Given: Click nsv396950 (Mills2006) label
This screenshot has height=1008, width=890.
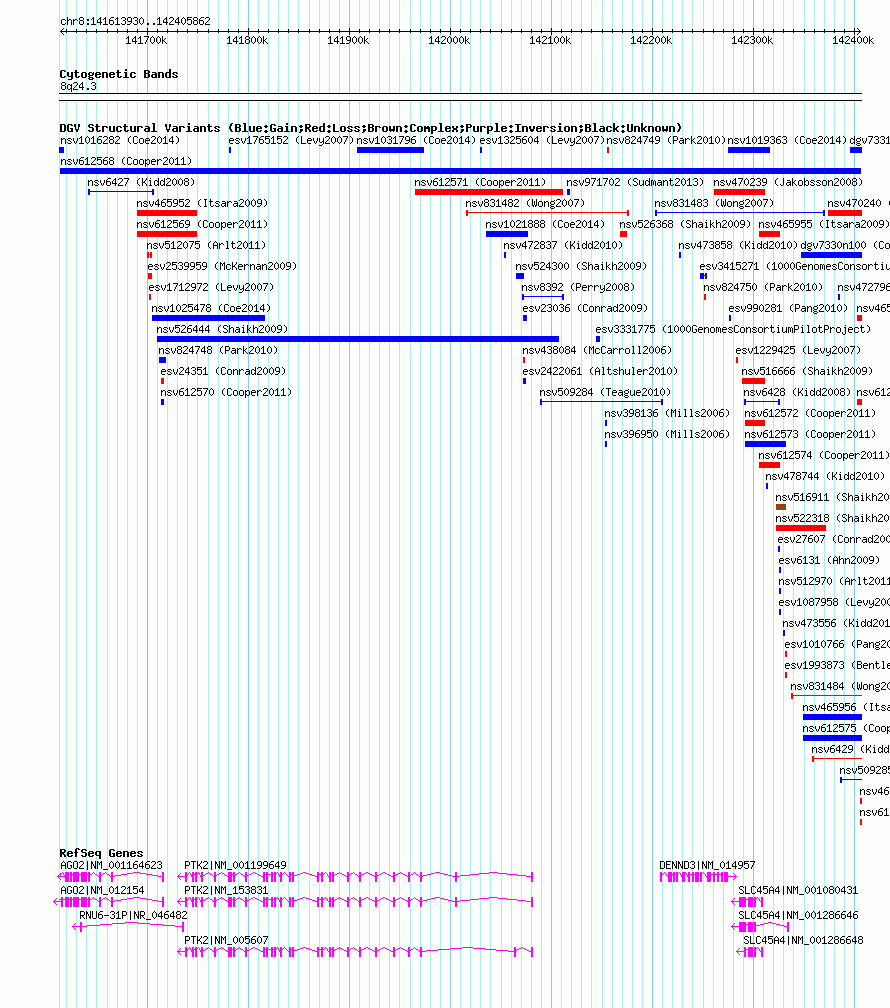Looking at the screenshot, I should (667, 435).
